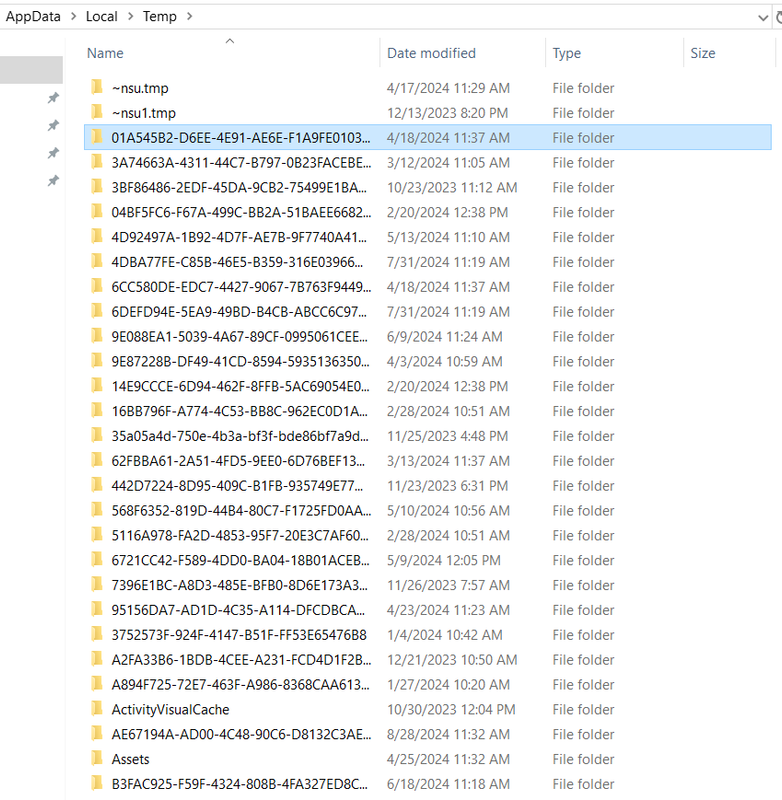The height and width of the screenshot is (800, 782).
Task: Select folder AE67194A-AD00-4C48-90C6 name
Action: tap(241, 734)
